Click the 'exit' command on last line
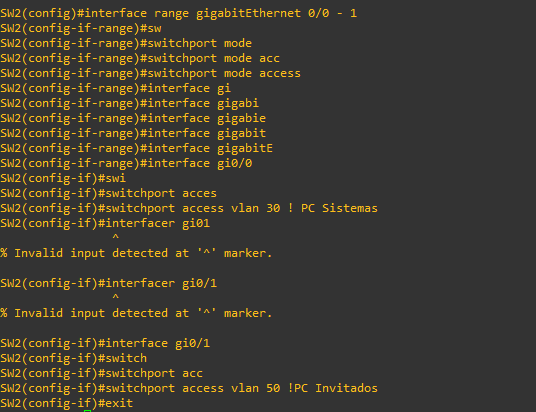Image resolution: width=536 pixels, height=412 pixels. [x=119, y=403]
